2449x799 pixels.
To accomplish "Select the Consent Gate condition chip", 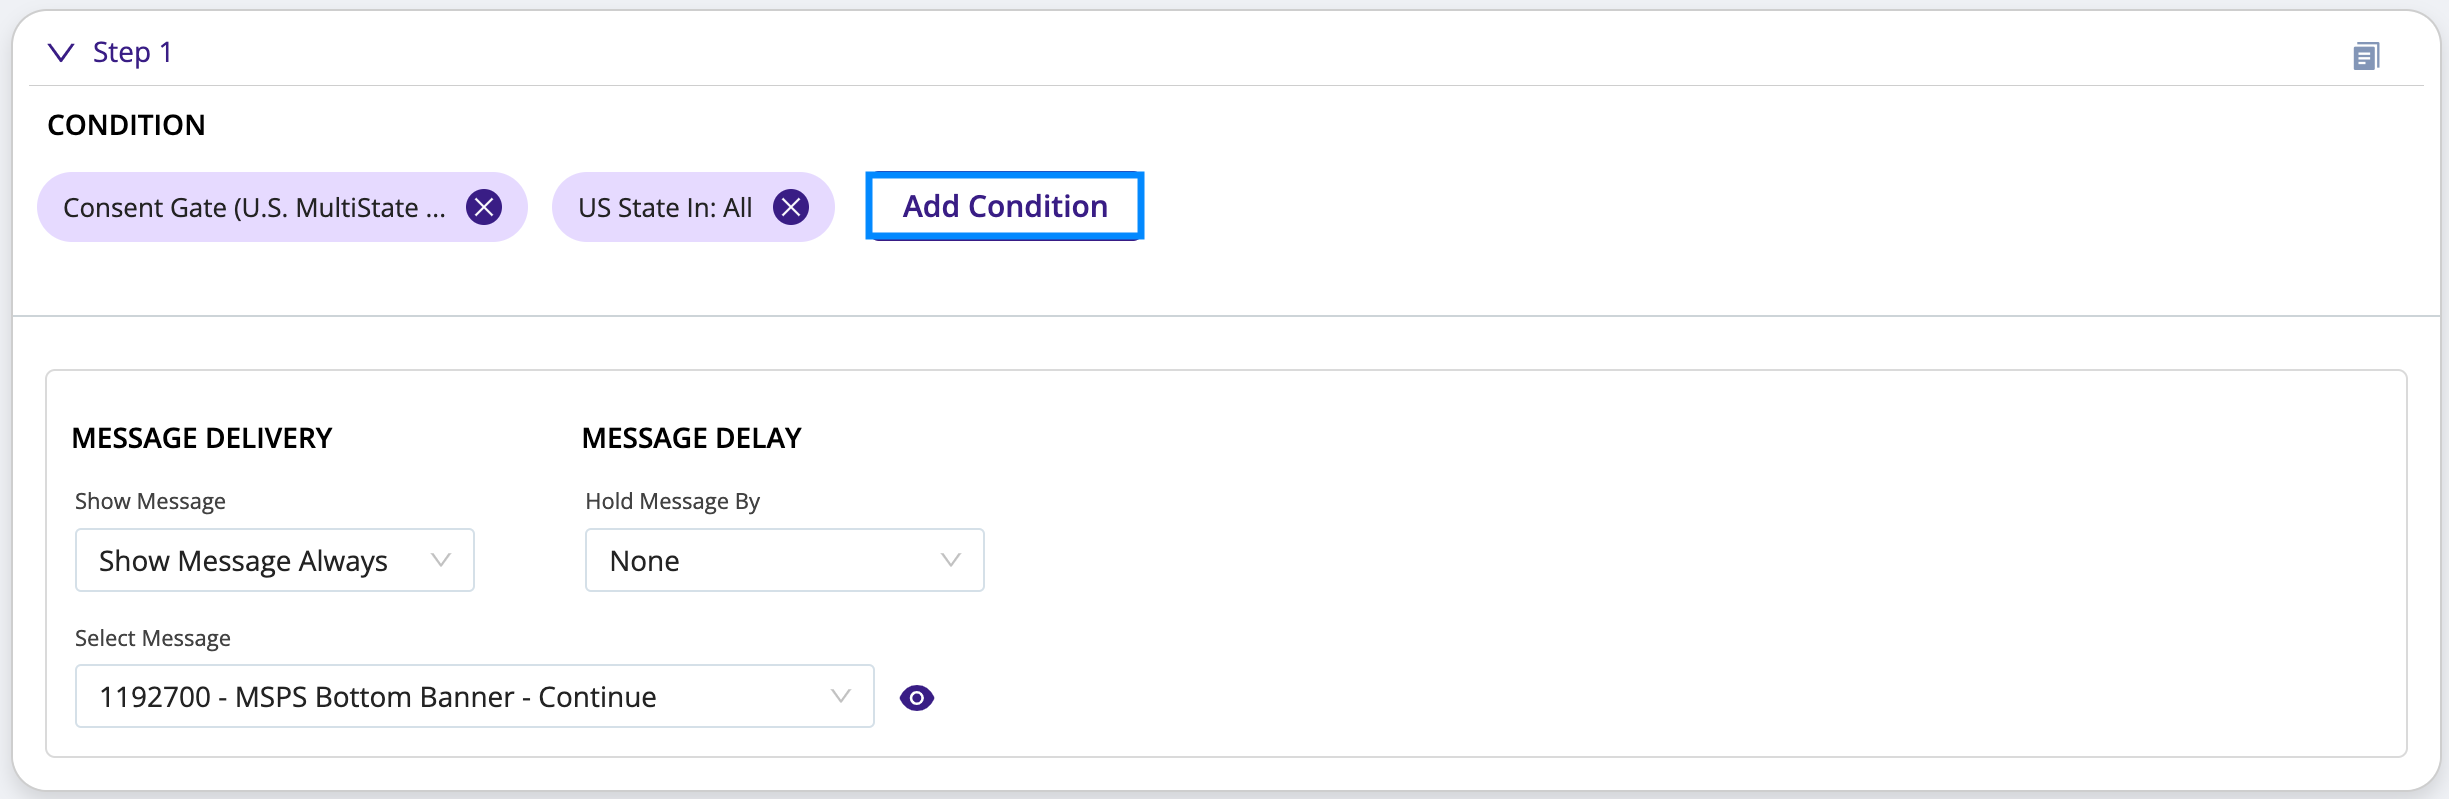I will (x=254, y=207).
